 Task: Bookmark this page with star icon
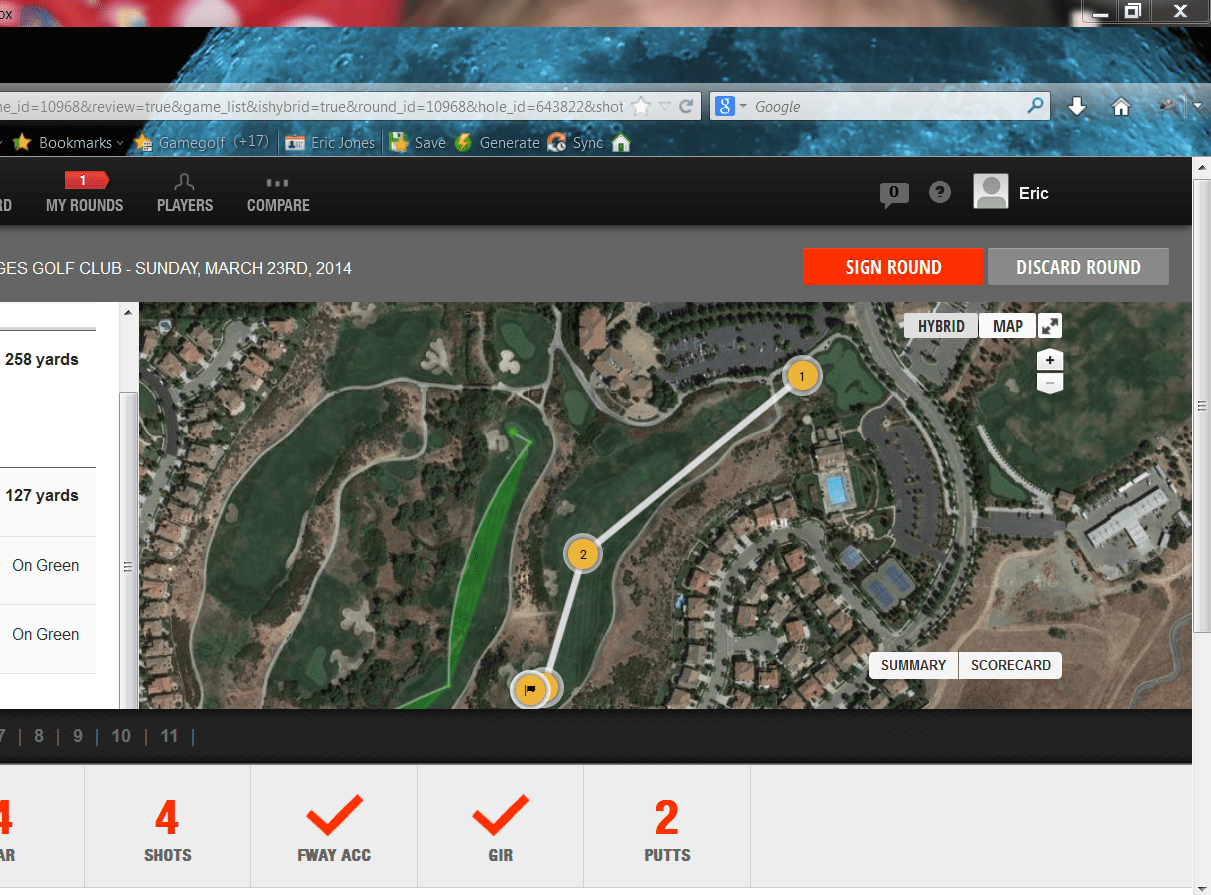click(641, 107)
